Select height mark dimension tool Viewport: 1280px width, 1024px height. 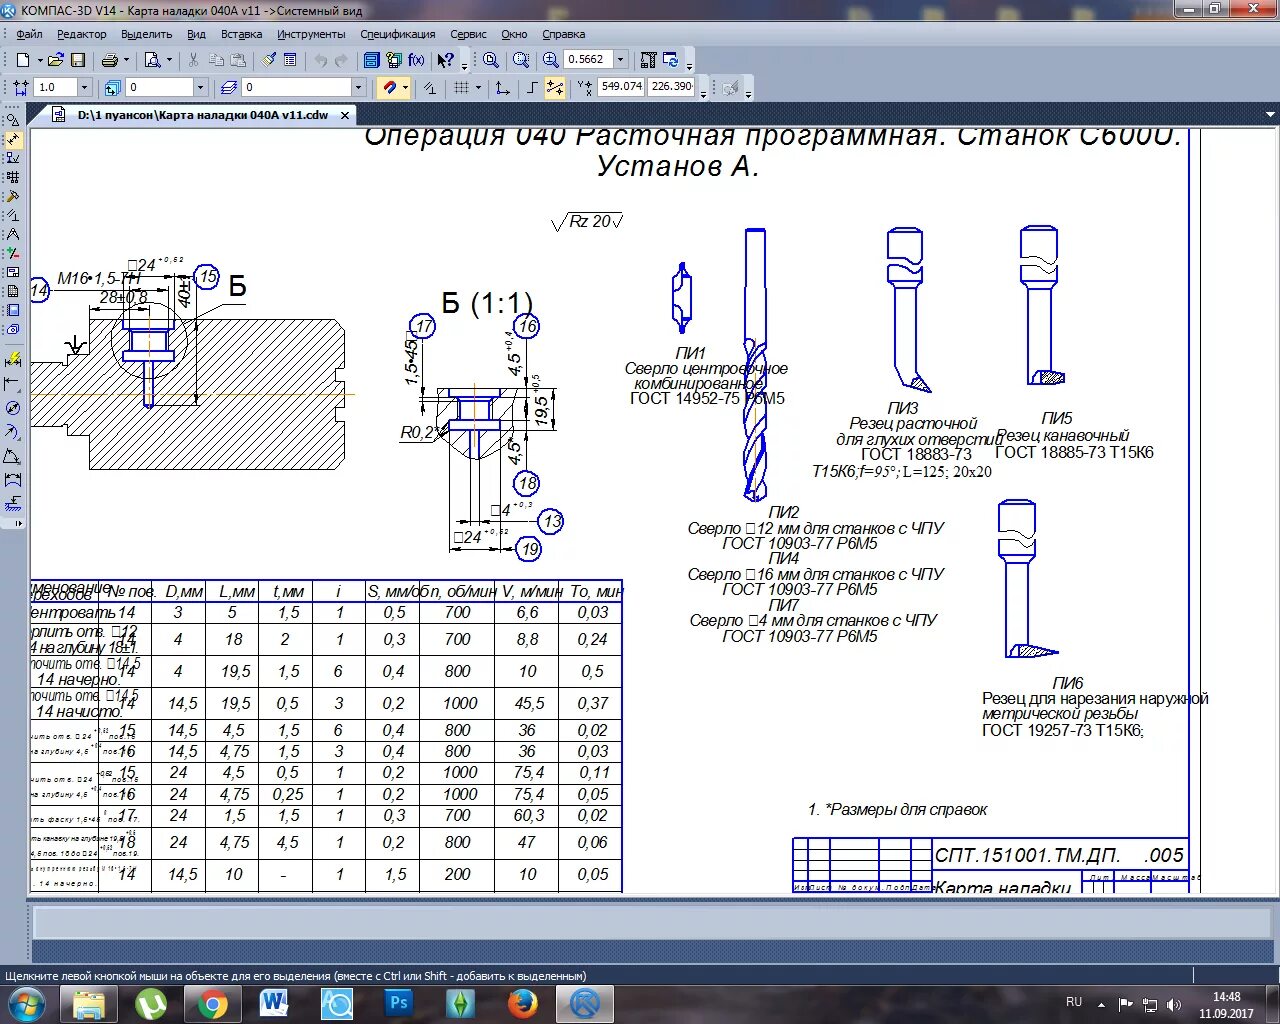tap(13, 503)
